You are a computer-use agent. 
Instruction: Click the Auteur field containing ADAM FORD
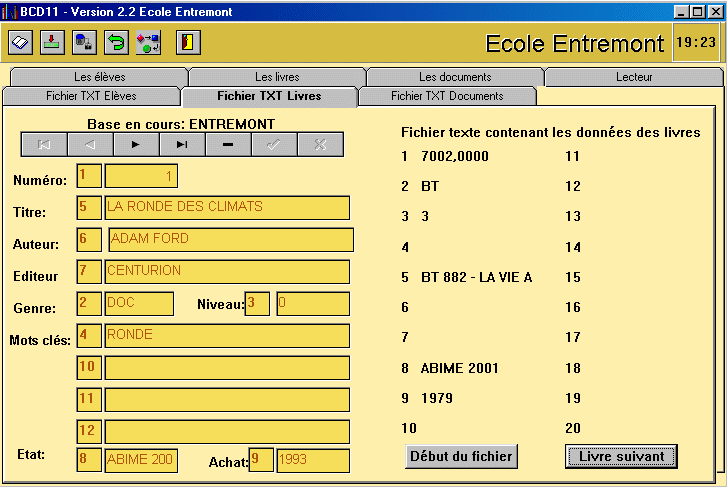pos(230,239)
